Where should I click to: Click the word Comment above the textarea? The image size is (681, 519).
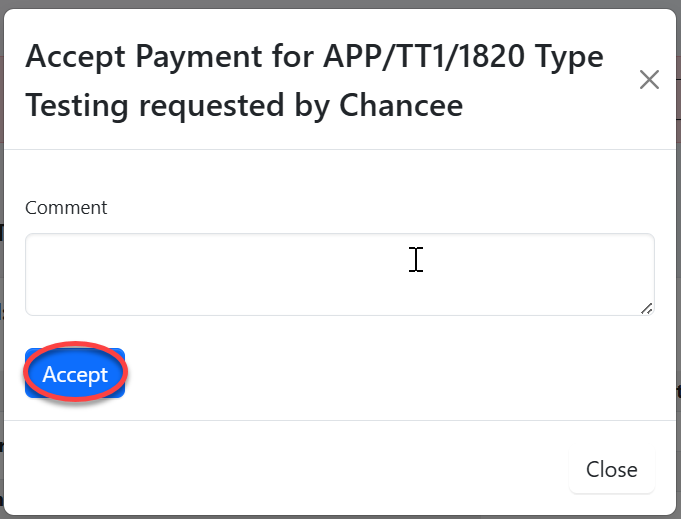[66, 208]
